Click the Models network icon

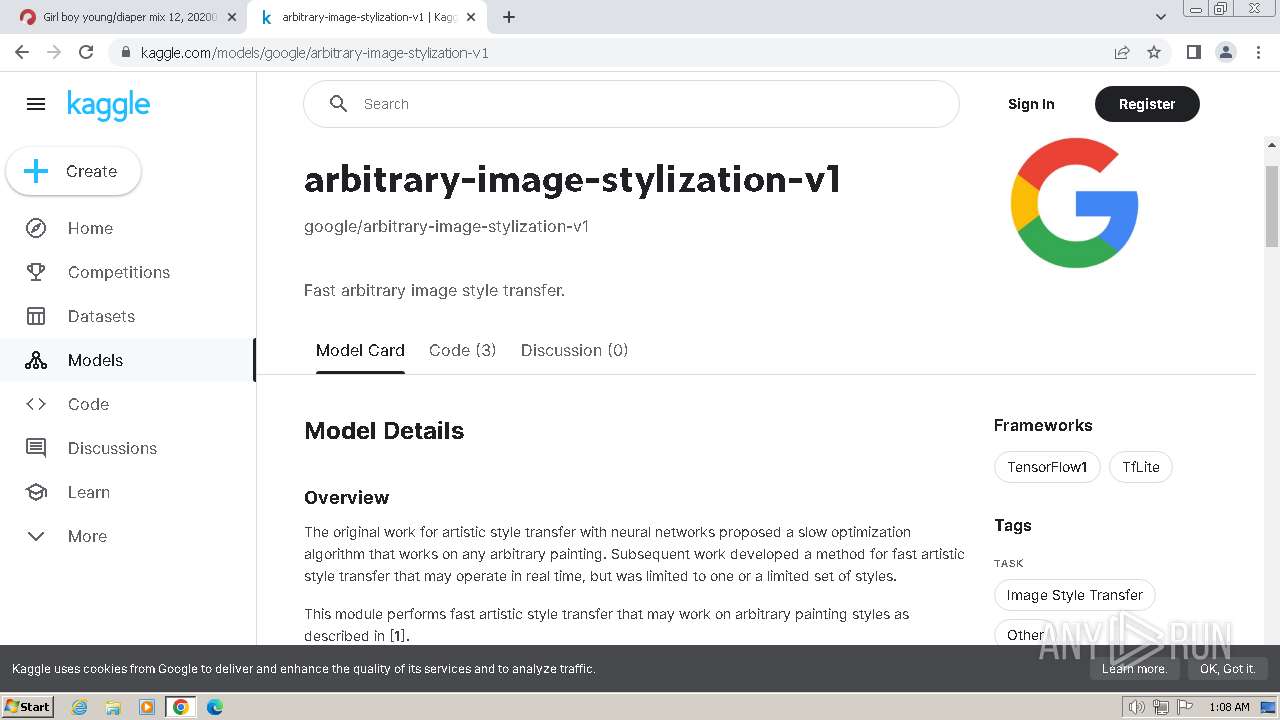pos(36,360)
